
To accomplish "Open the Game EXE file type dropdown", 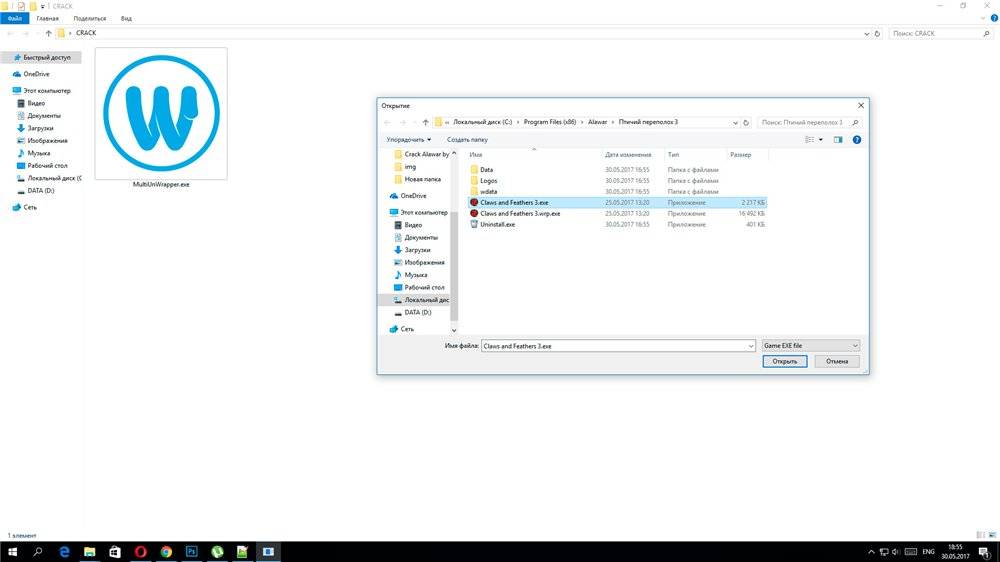I will 811,346.
